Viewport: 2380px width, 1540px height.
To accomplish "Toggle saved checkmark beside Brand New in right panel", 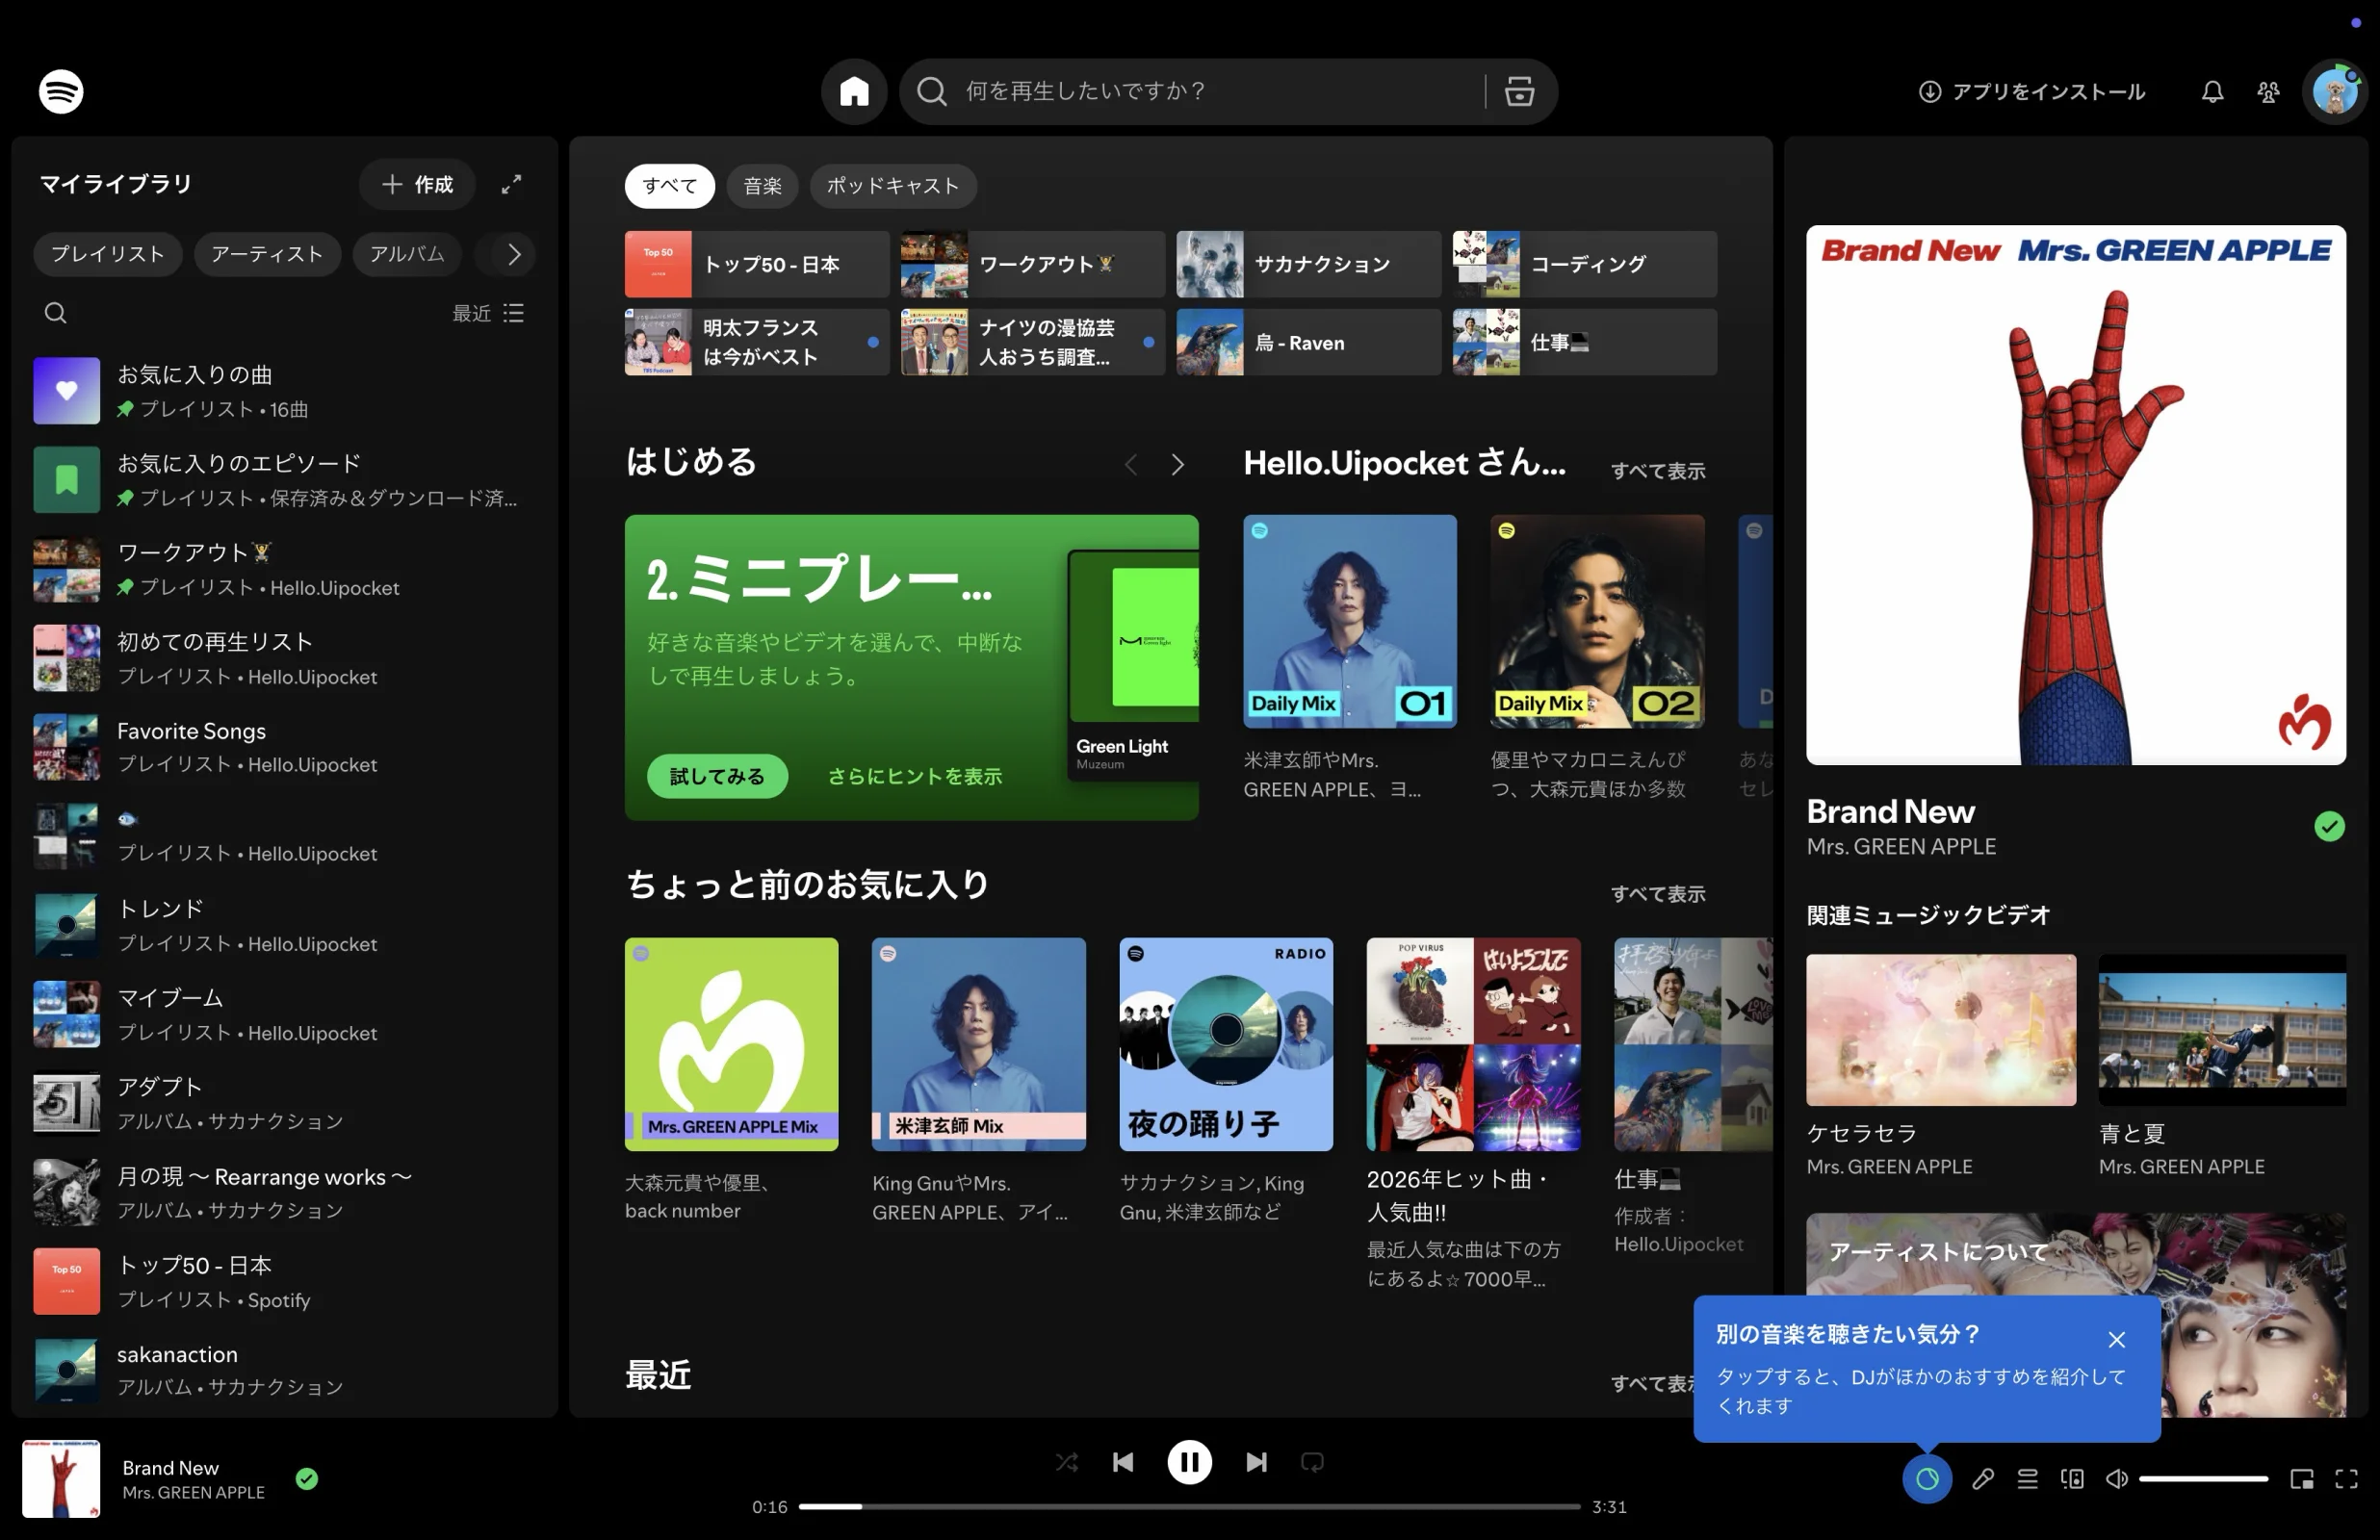I will point(2329,826).
